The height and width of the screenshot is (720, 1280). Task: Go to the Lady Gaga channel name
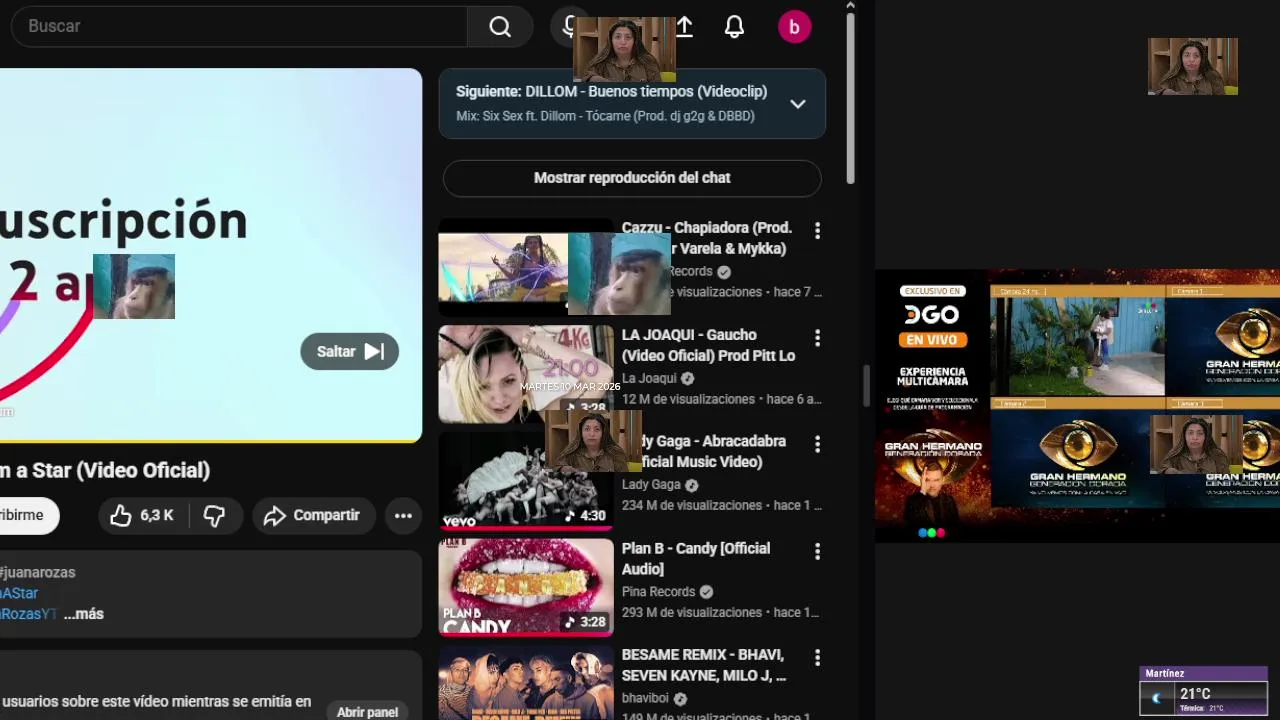coord(651,485)
